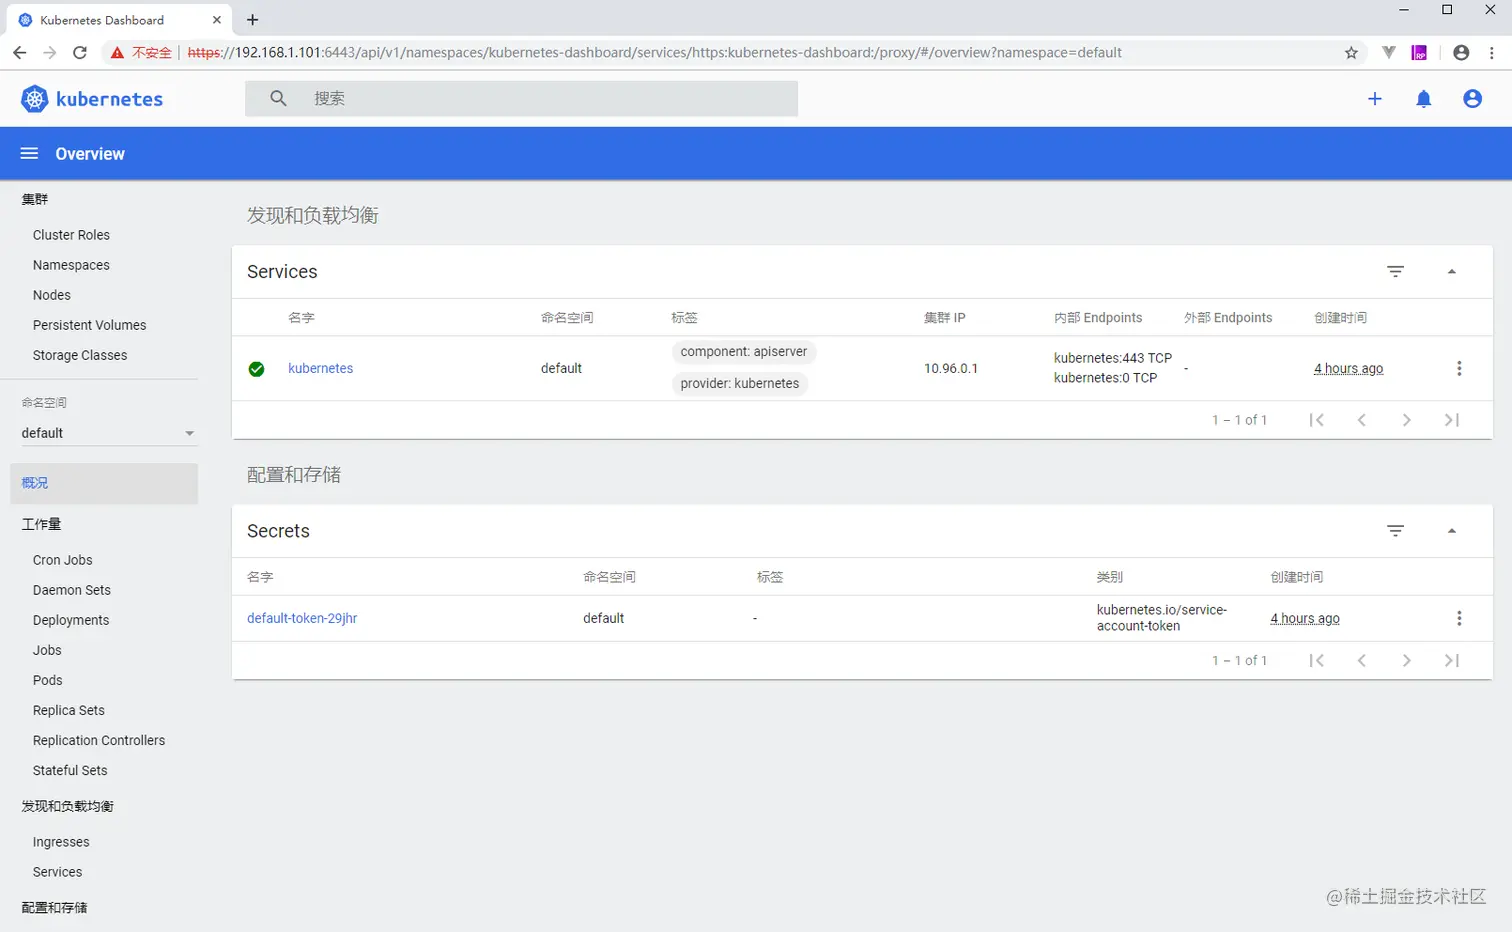Open Persistent Volumes in sidebar
The width and height of the screenshot is (1512, 932).
click(89, 325)
